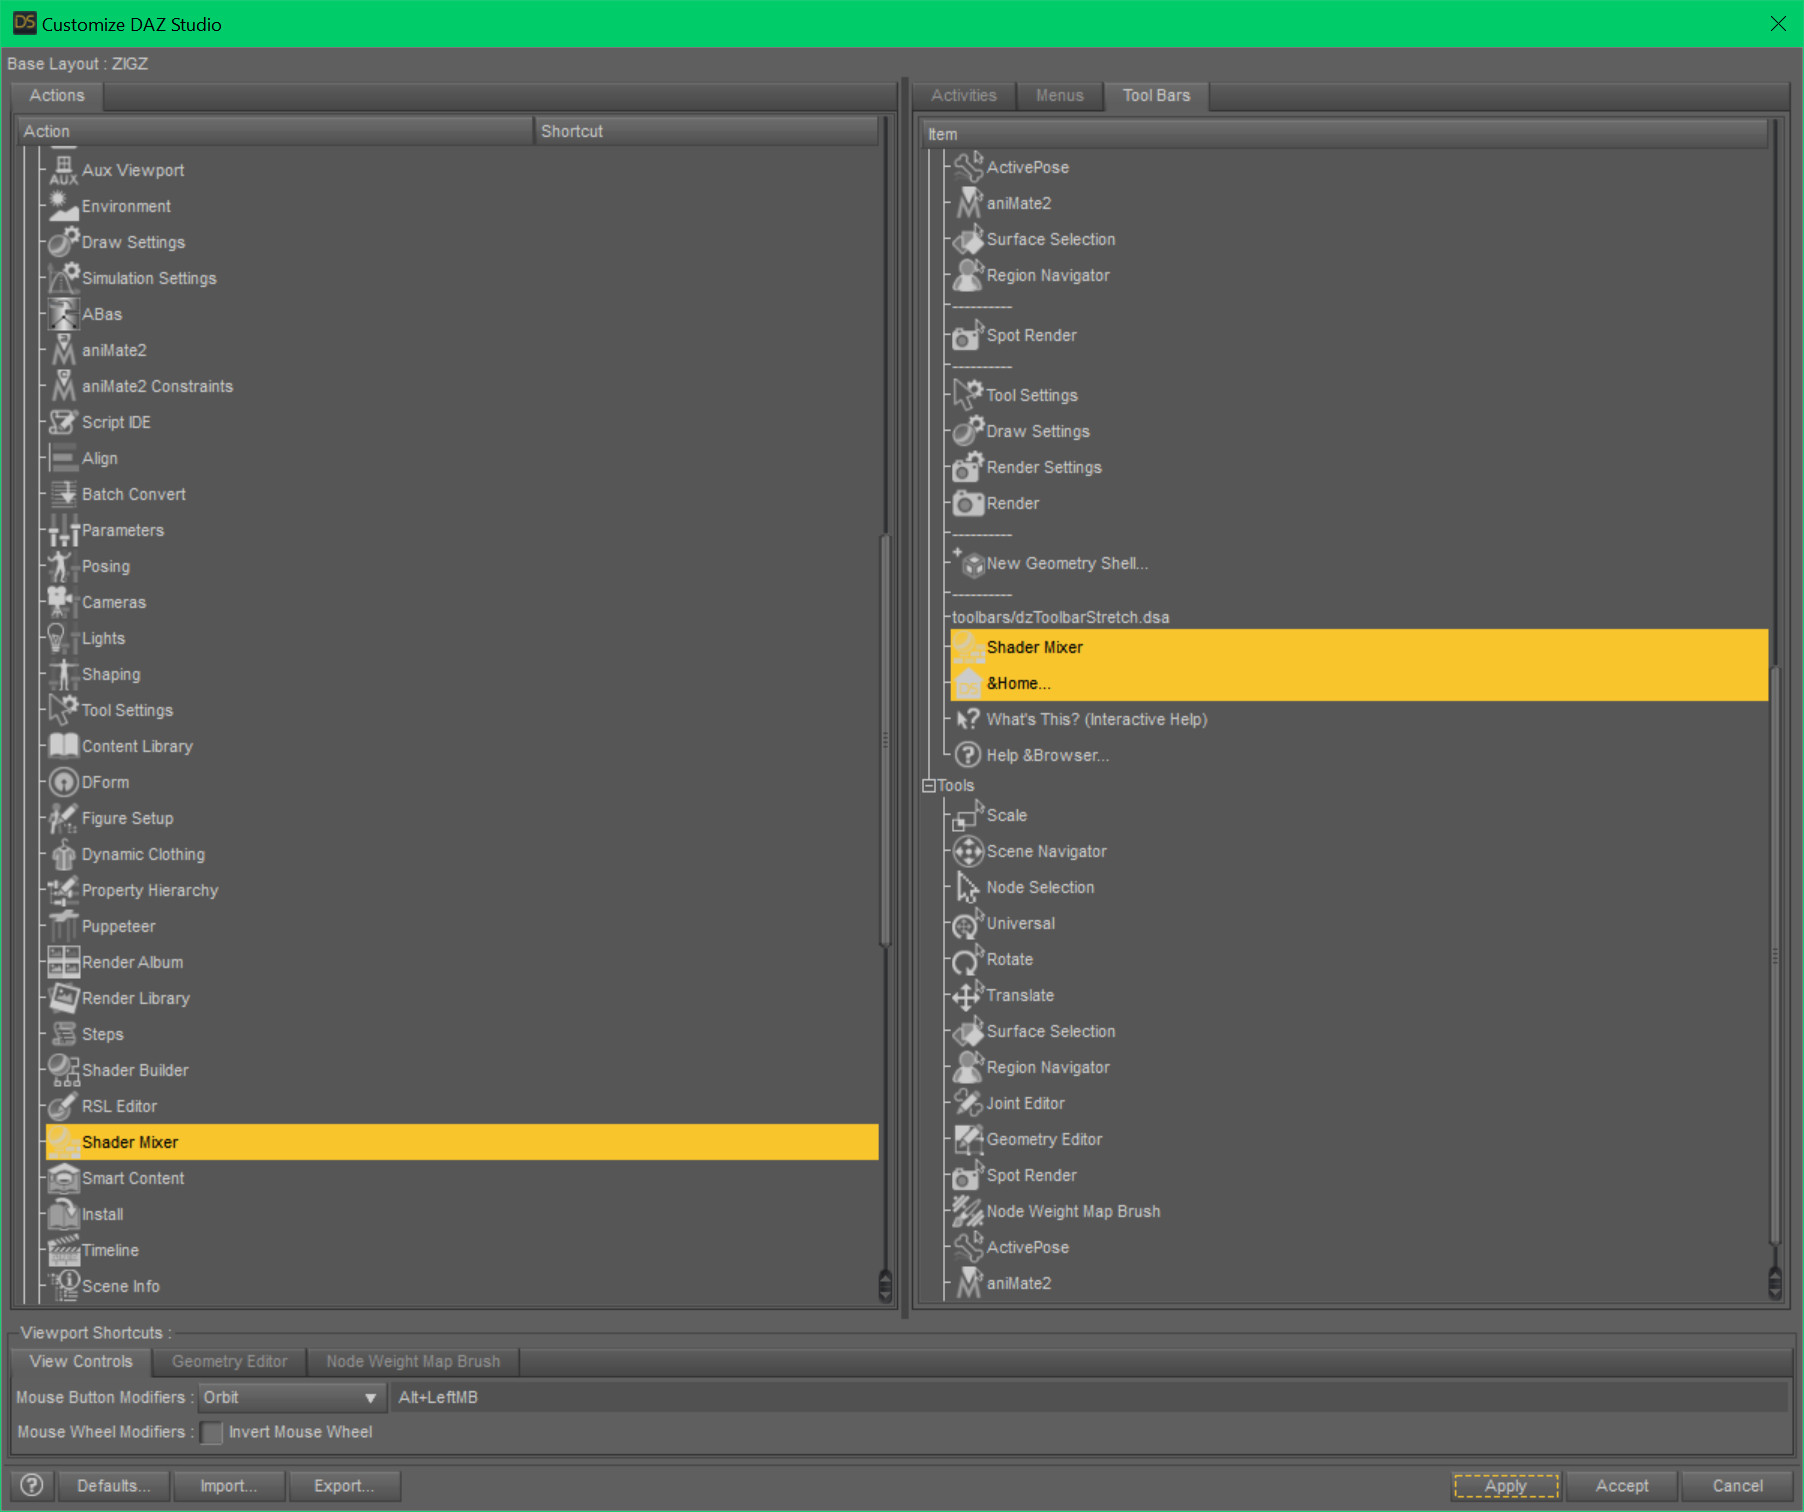
Task: Click the Cancel button
Action: click(1737, 1485)
